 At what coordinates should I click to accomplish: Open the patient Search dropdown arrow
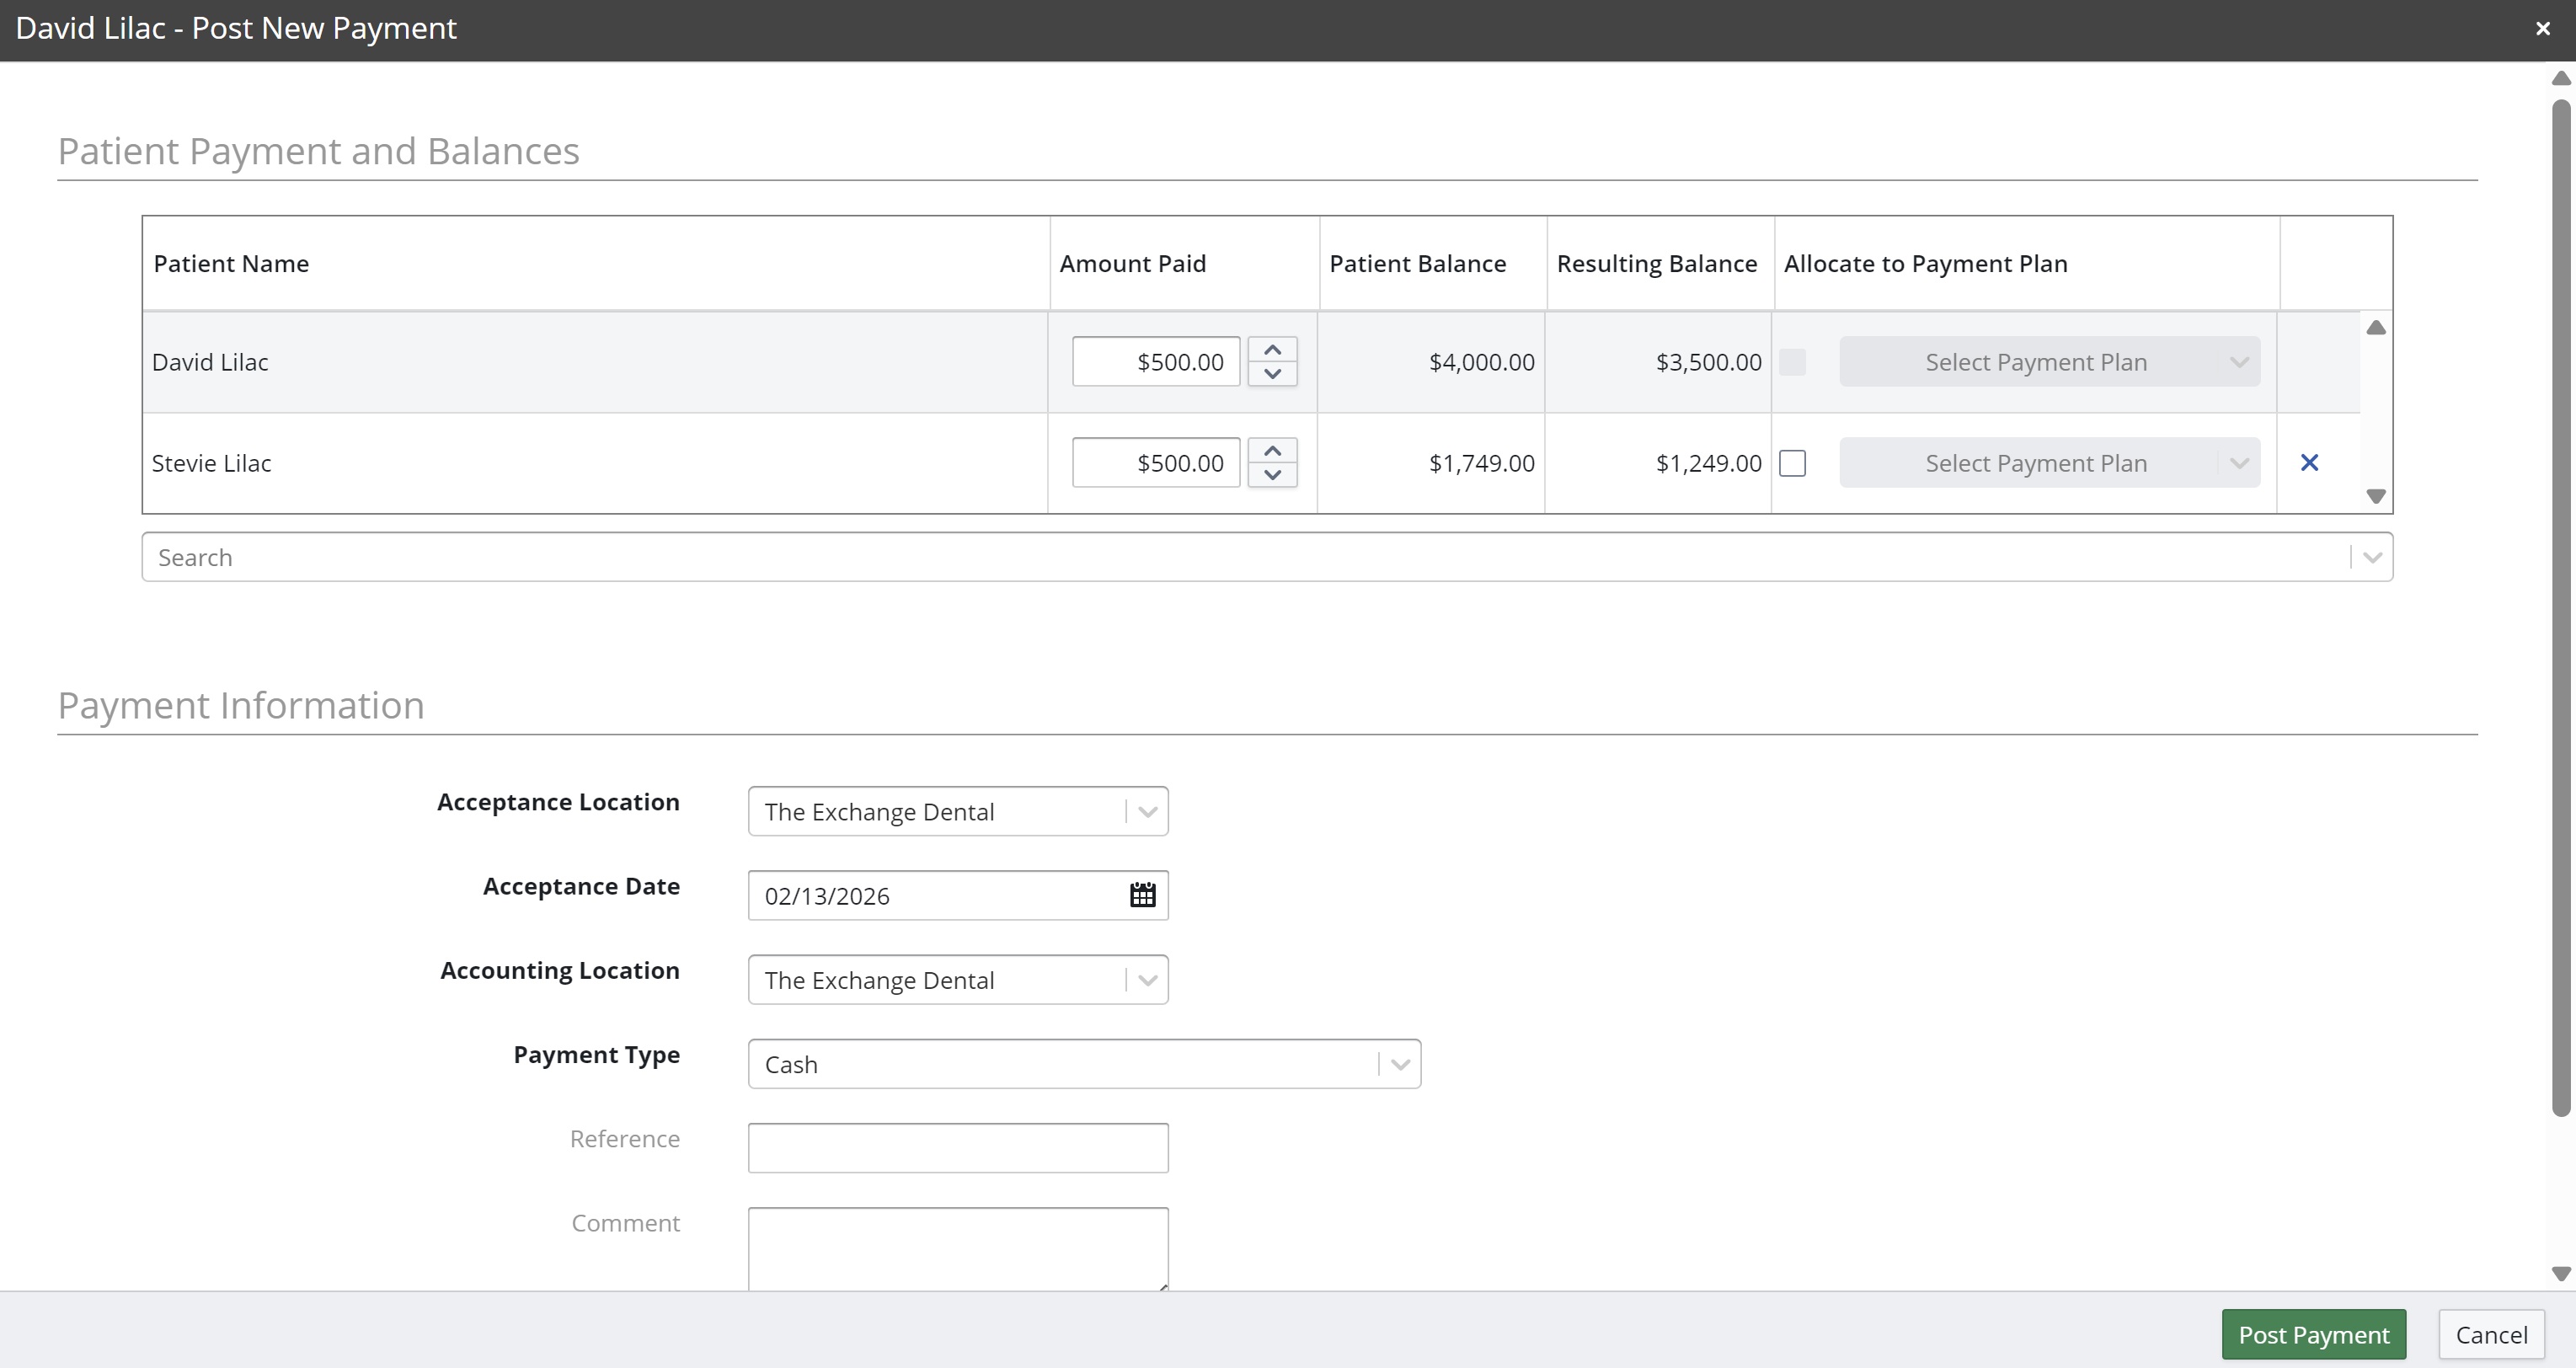point(2371,558)
